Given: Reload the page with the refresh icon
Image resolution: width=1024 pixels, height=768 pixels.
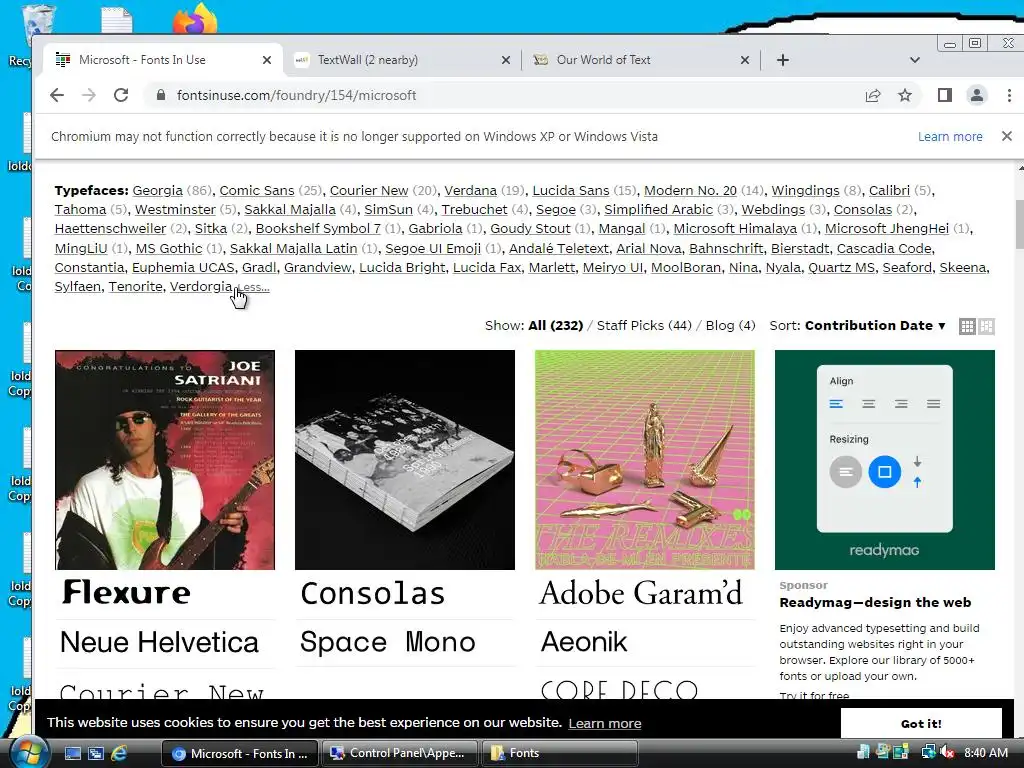Looking at the screenshot, I should coord(121,95).
